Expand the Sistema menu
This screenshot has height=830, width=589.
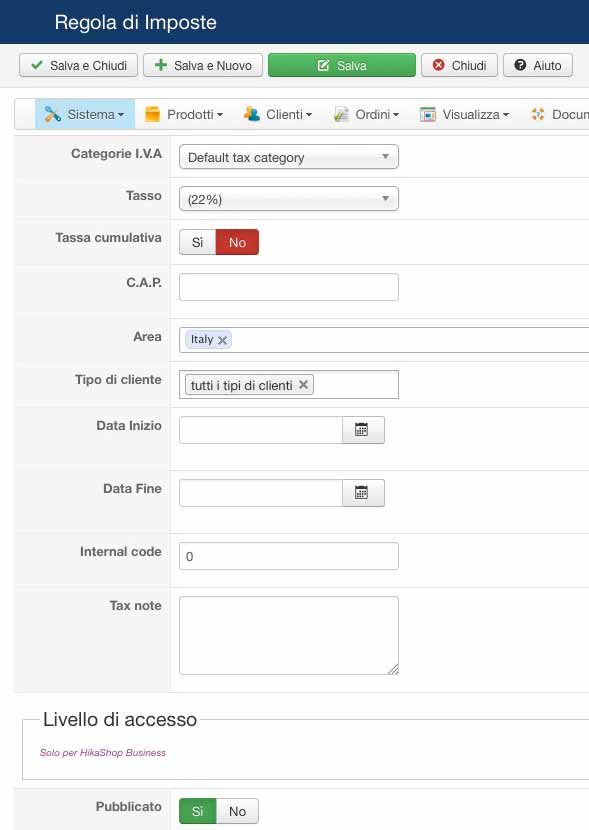85,114
